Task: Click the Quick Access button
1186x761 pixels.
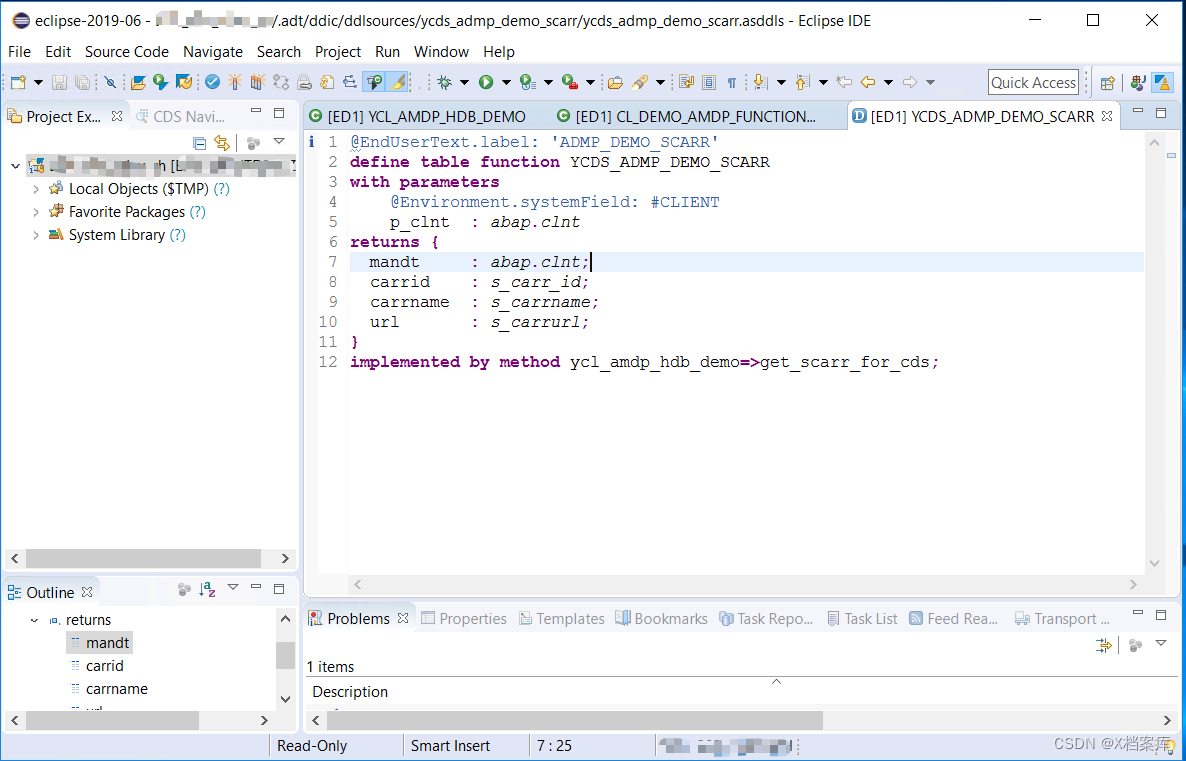Action: click(x=1033, y=81)
